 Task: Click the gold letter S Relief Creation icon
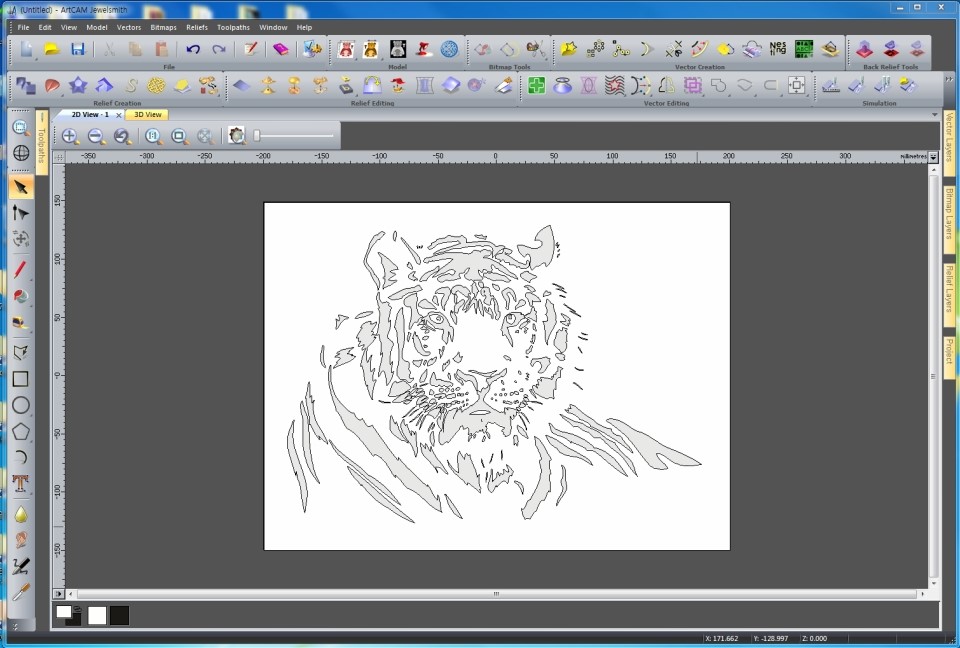click(130, 85)
